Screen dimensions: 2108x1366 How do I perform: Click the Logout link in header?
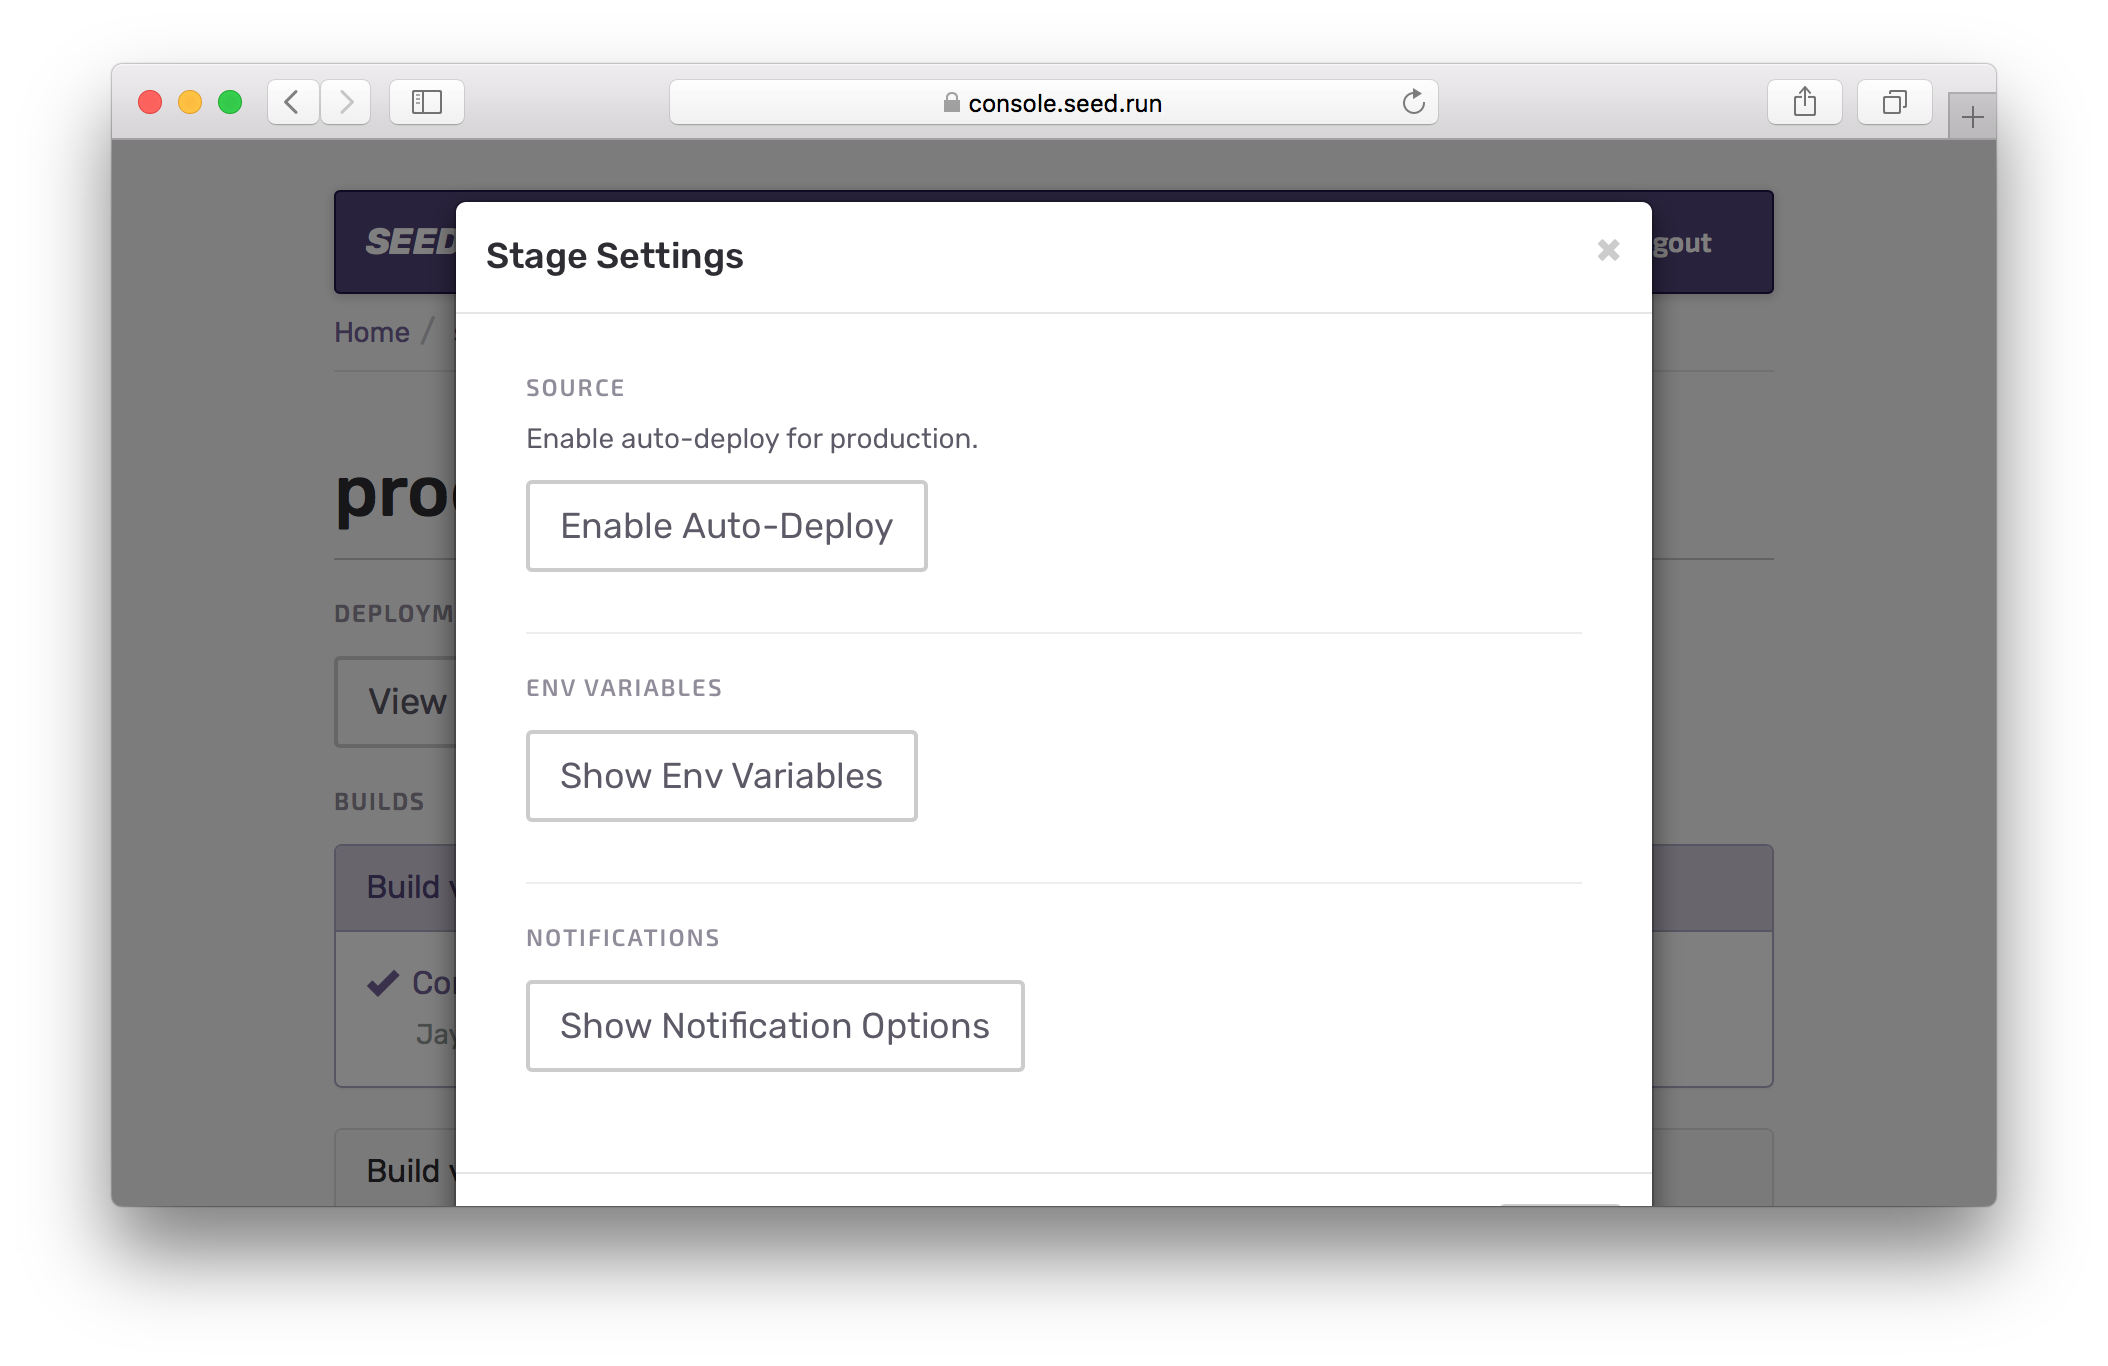click(1683, 243)
